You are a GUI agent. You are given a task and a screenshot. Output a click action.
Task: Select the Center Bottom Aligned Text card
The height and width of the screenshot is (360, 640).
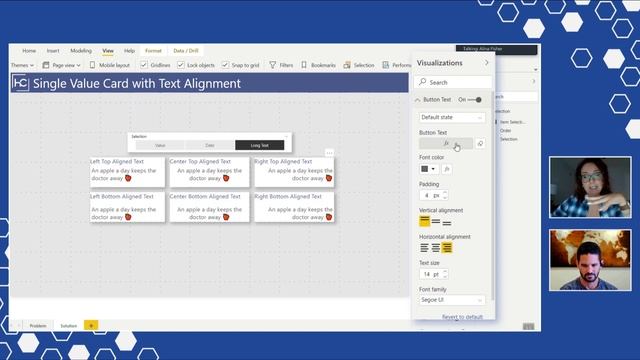(209, 207)
